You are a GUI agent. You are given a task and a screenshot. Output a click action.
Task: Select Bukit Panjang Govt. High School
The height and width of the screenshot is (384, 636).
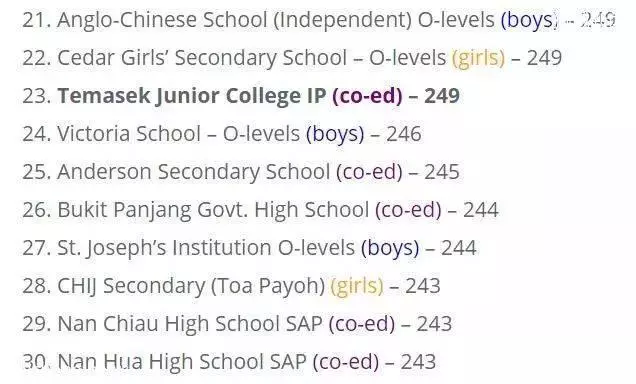point(213,210)
